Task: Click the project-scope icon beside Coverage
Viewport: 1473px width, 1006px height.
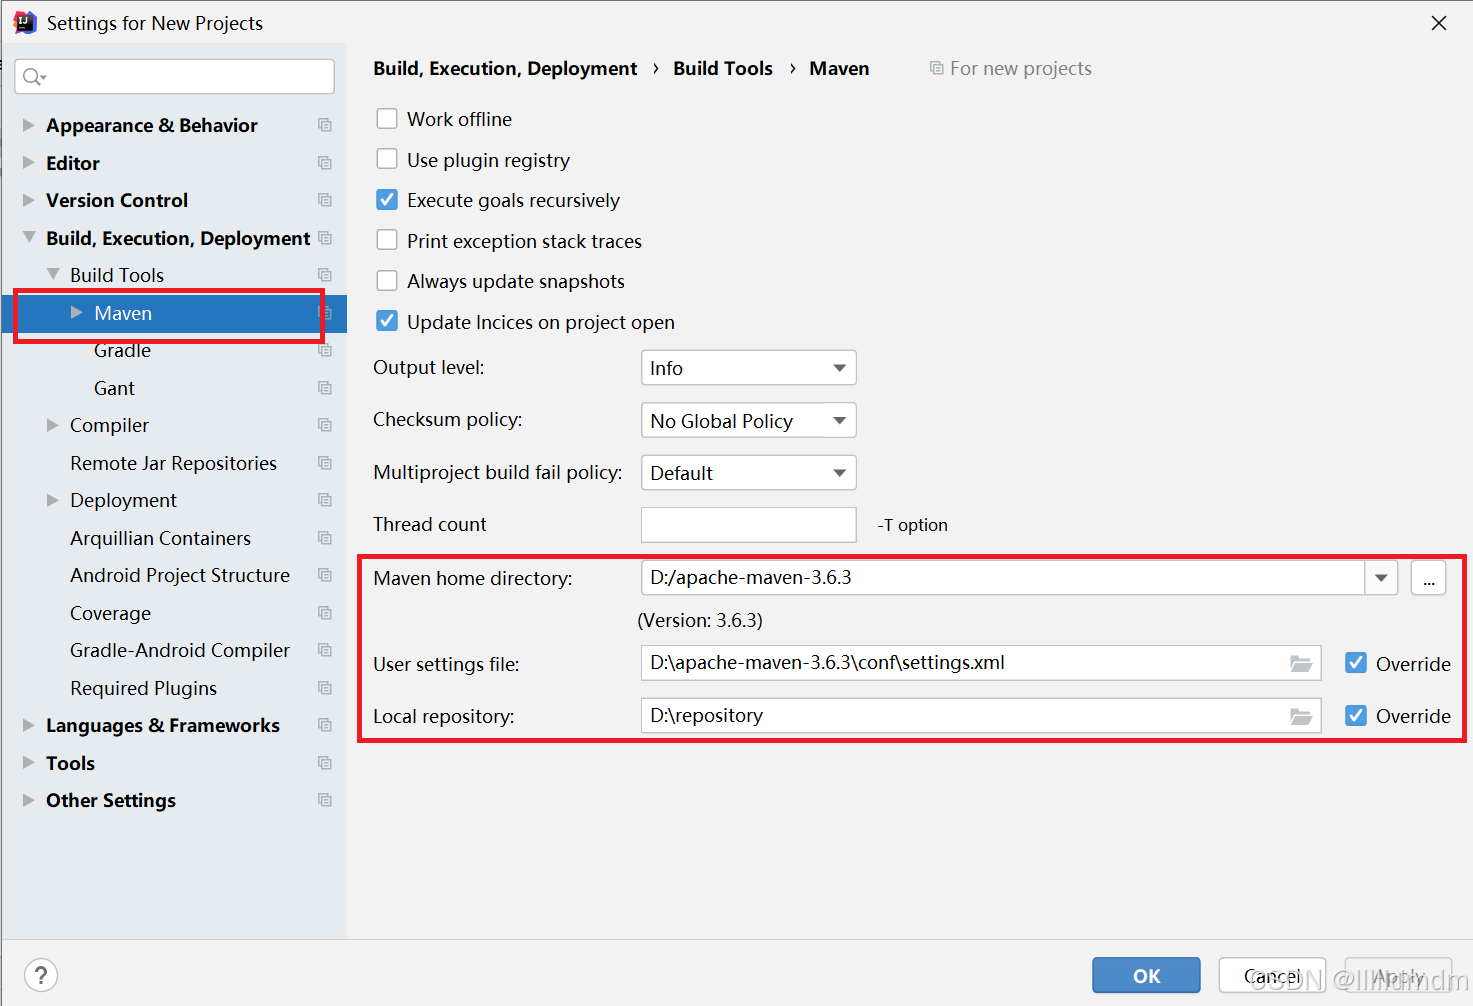Action: tap(325, 613)
